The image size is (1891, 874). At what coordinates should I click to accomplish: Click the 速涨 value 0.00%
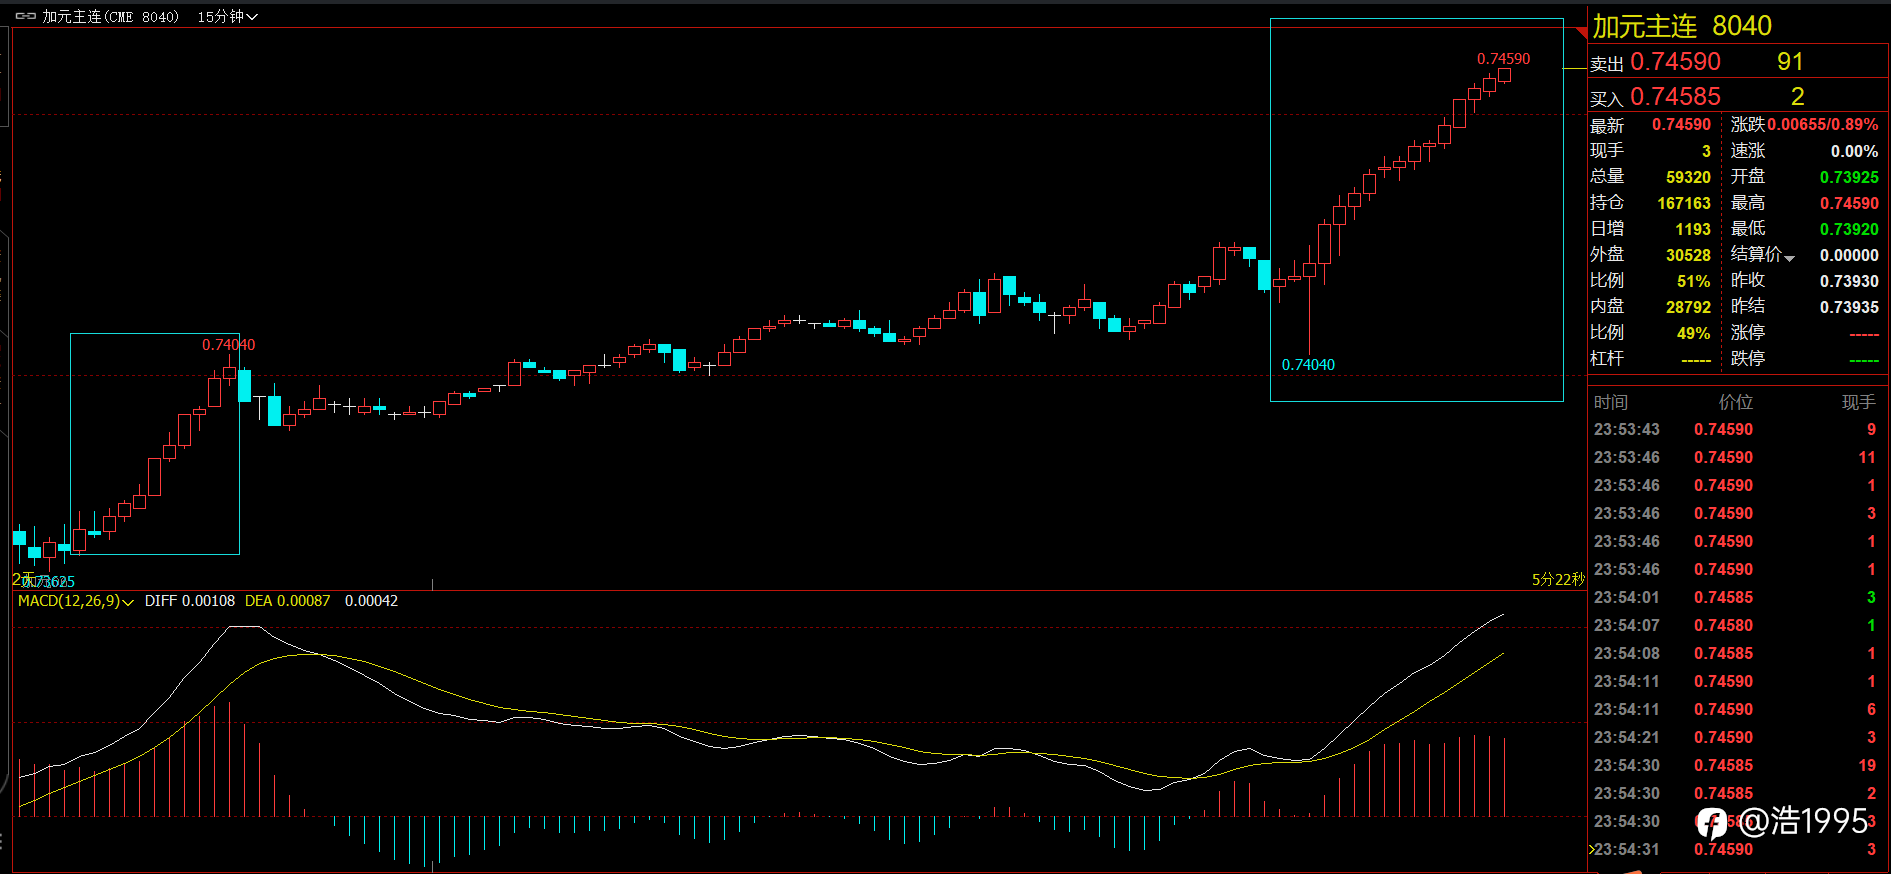[1855, 151]
